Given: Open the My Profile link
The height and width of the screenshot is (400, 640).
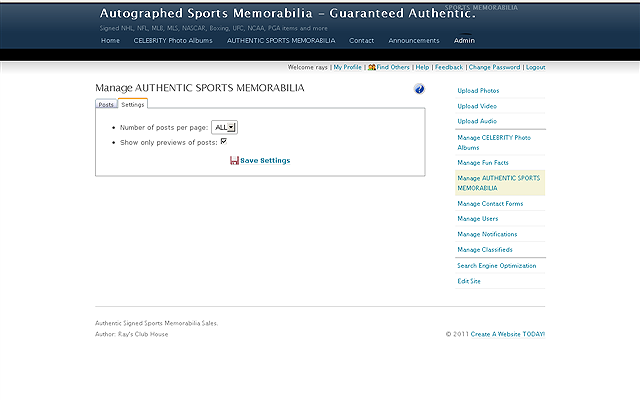Looking at the screenshot, I should pyautogui.click(x=348, y=67).
